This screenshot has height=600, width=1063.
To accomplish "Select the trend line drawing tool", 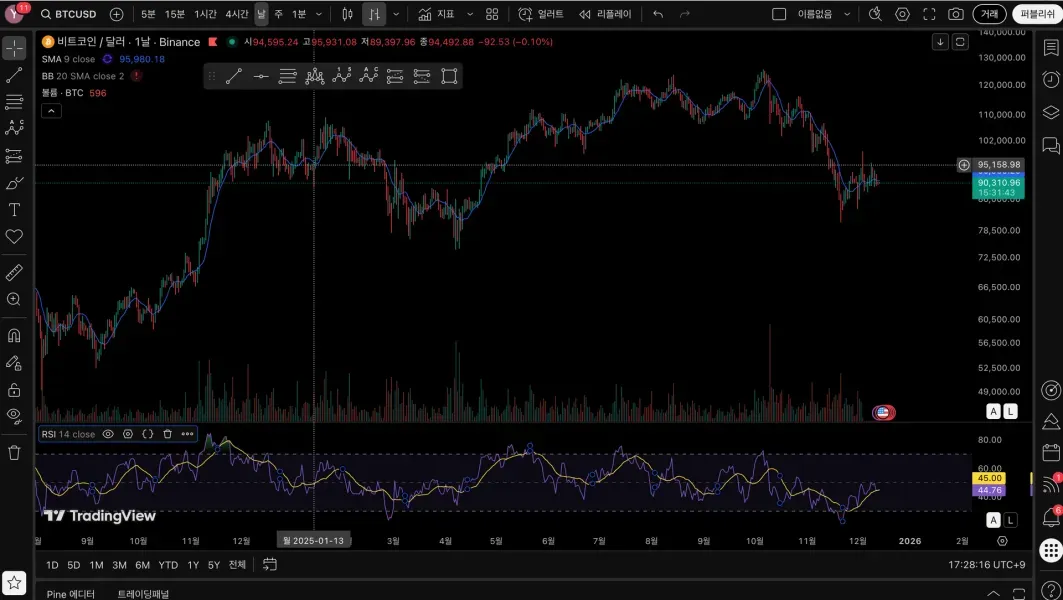I will click(x=14, y=75).
